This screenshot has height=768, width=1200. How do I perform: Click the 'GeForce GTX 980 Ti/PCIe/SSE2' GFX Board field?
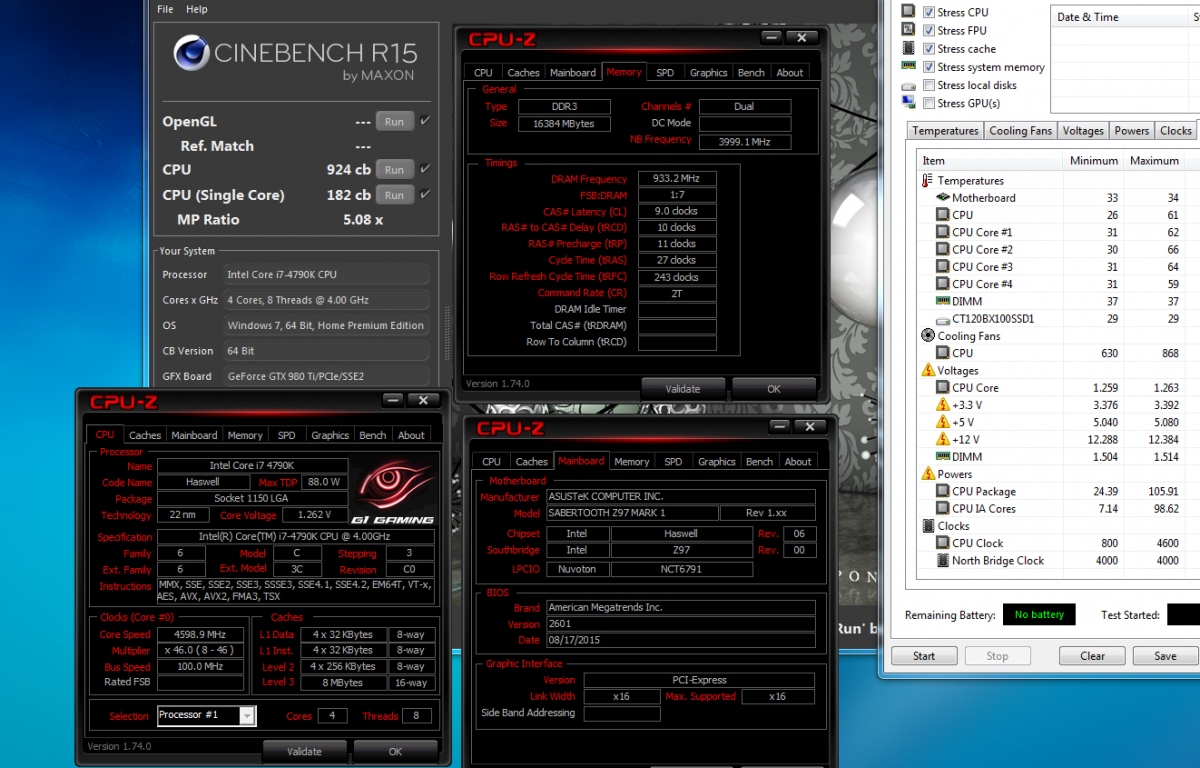[326, 376]
